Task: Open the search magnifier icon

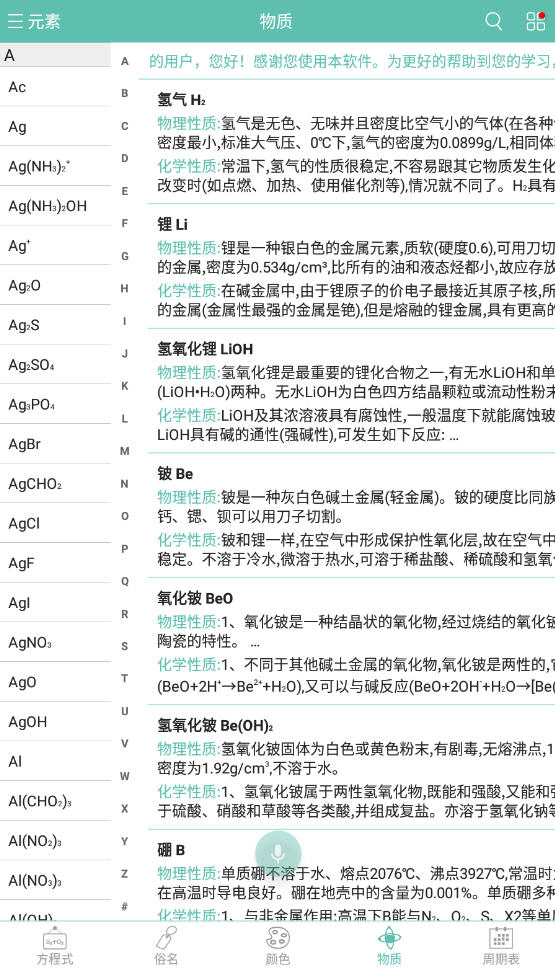Action: (493, 21)
